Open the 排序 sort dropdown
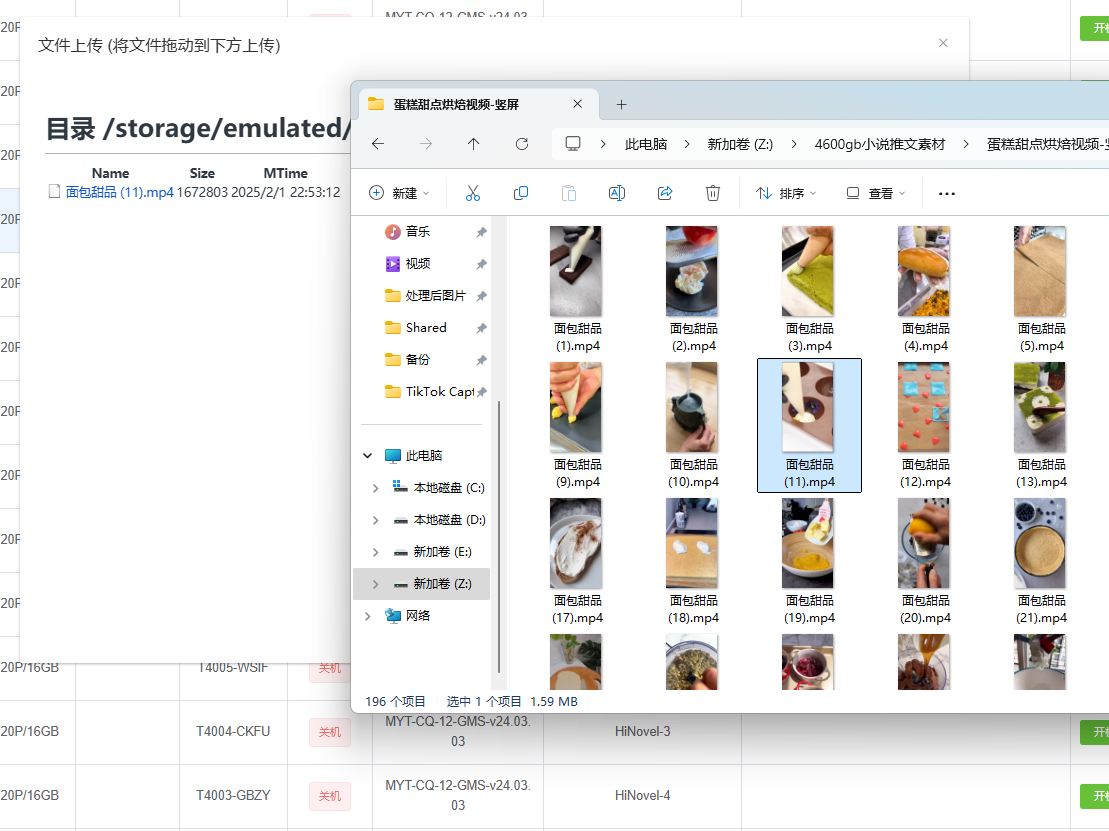The width and height of the screenshot is (1109, 831). 785,193
